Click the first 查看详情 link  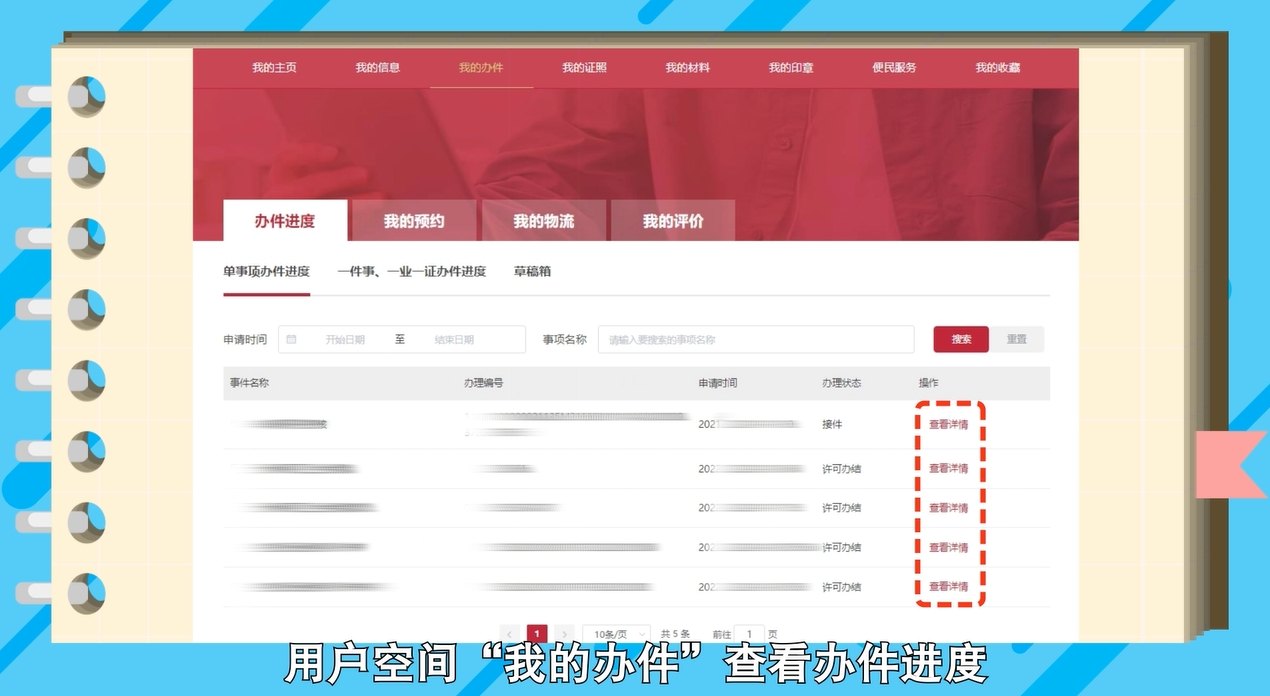pos(948,424)
